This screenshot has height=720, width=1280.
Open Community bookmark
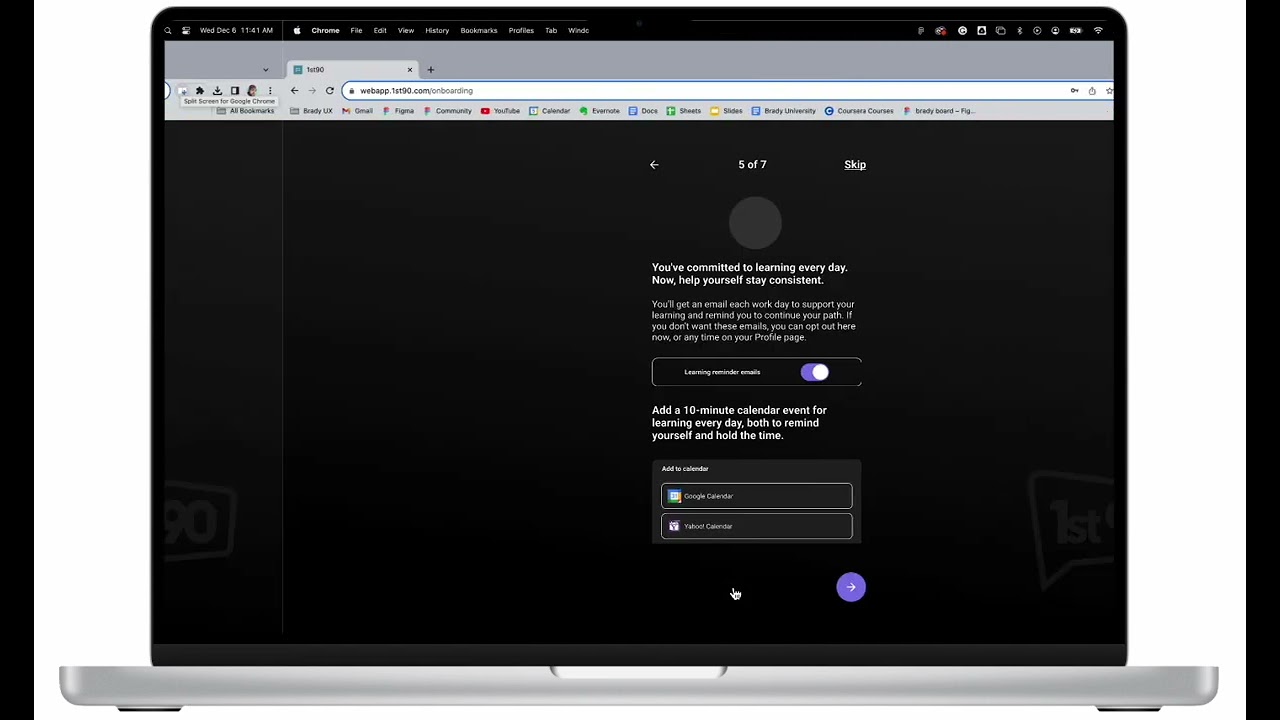click(x=447, y=111)
